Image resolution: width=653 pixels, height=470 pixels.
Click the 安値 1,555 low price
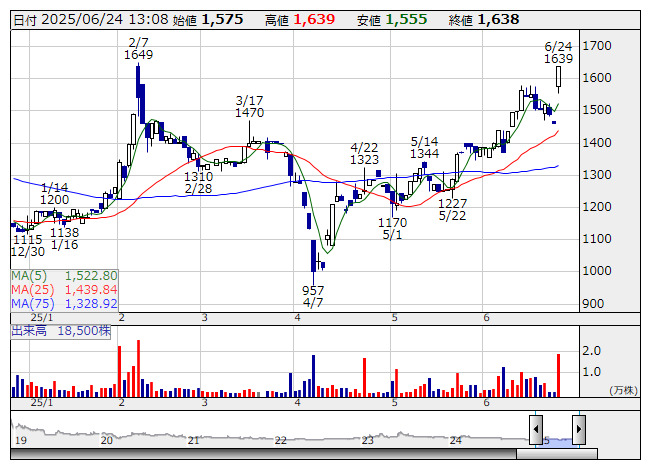click(392, 20)
